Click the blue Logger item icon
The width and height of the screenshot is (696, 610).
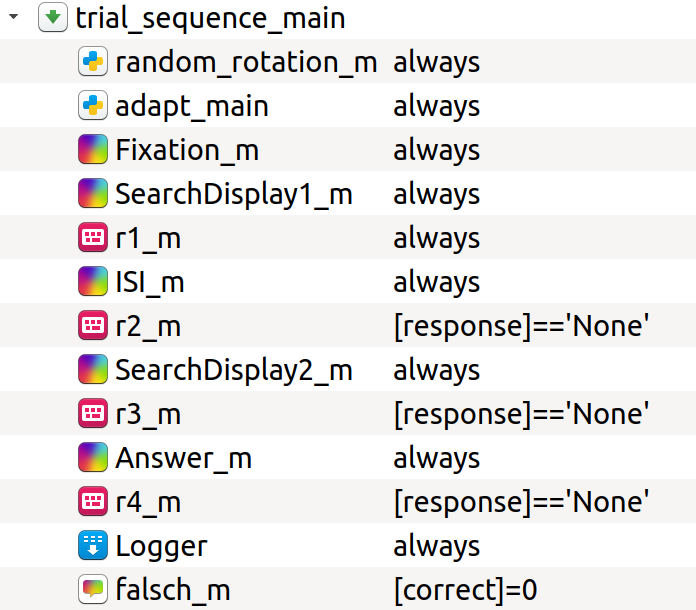(x=93, y=545)
